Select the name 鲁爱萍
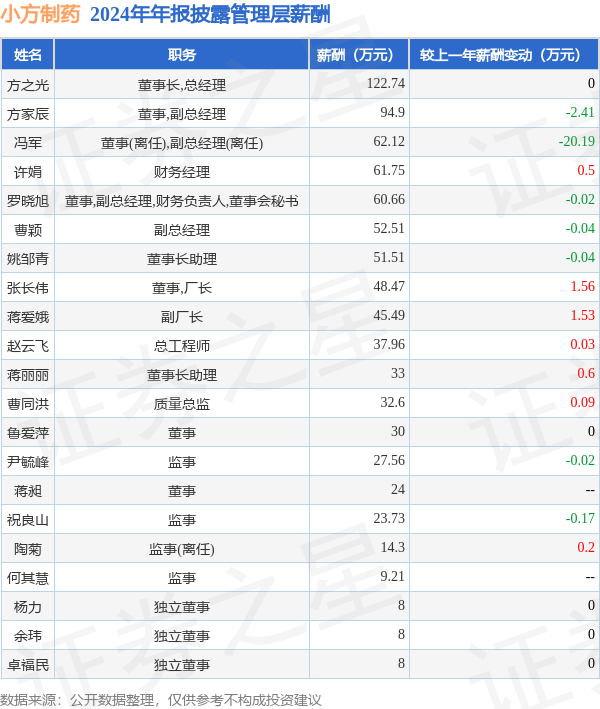The height and width of the screenshot is (709, 600). point(28,433)
